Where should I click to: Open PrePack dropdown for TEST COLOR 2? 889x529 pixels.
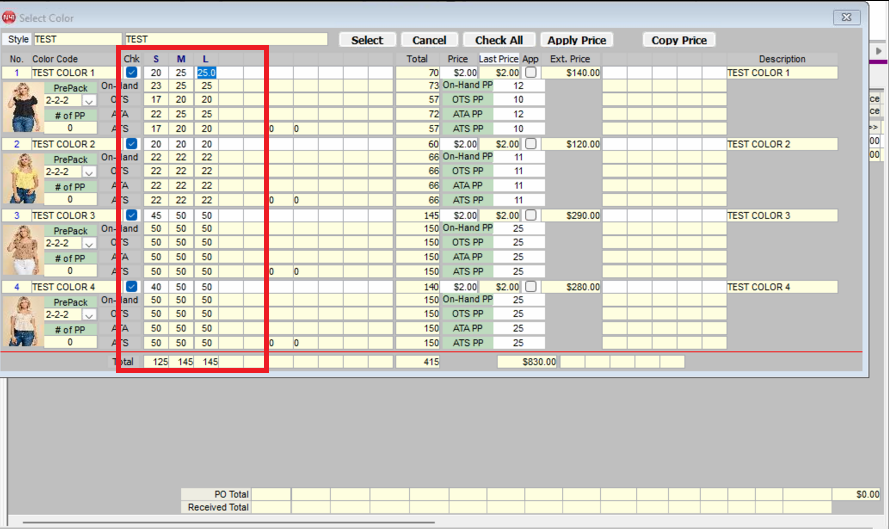point(89,172)
